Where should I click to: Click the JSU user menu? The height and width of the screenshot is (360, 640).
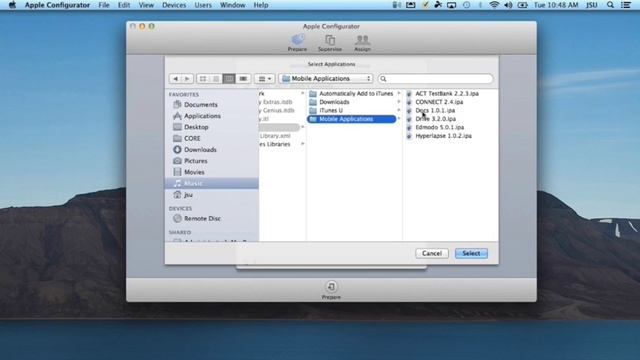click(x=591, y=5)
